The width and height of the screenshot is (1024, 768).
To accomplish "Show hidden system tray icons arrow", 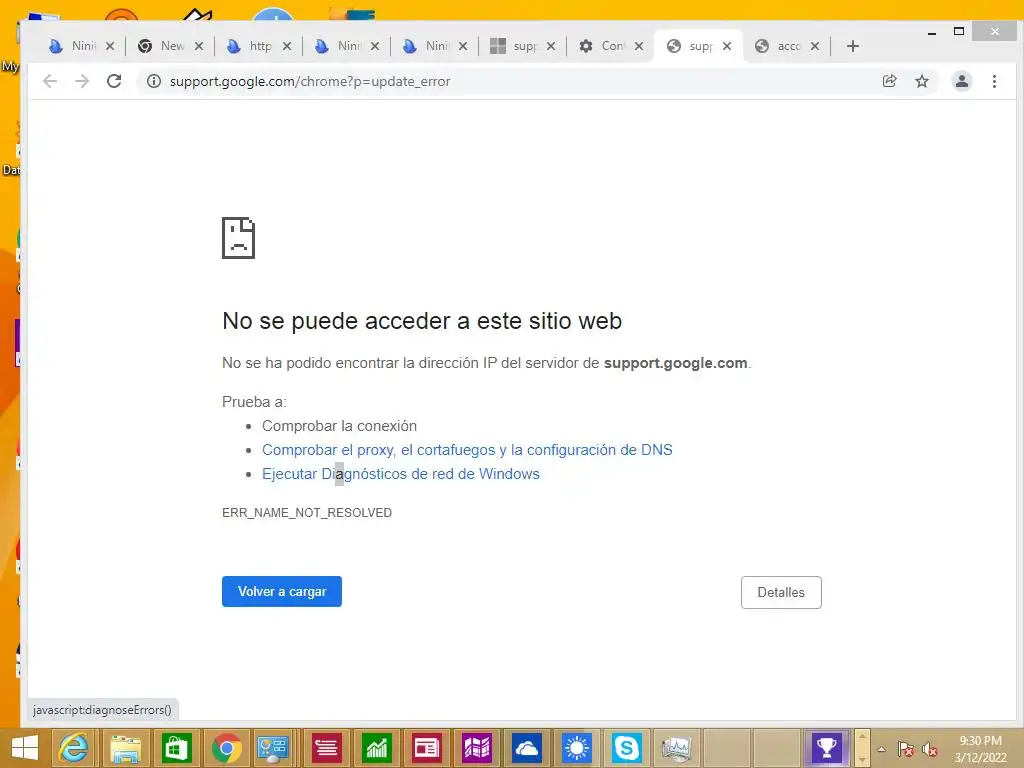I will 881,749.
